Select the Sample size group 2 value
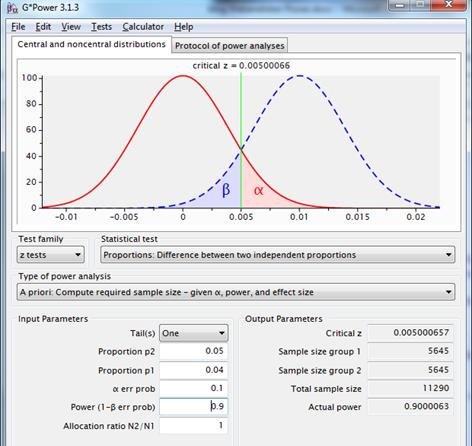 pos(410,370)
